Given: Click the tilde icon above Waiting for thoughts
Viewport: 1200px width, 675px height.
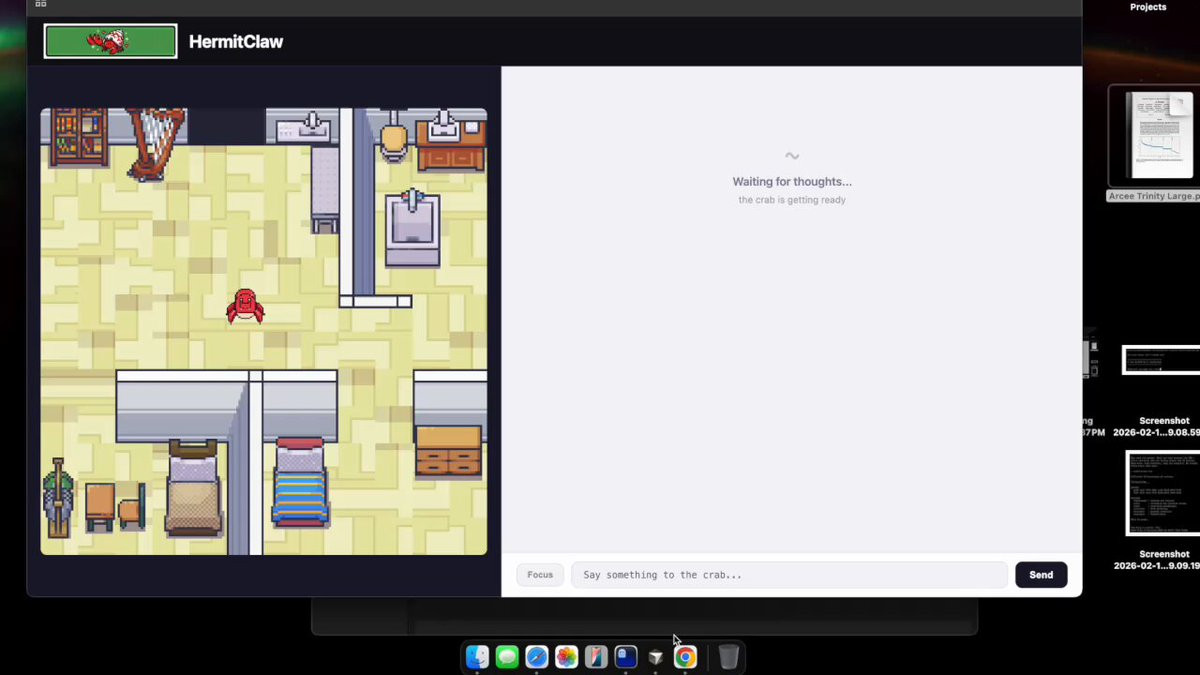Looking at the screenshot, I should (792, 156).
